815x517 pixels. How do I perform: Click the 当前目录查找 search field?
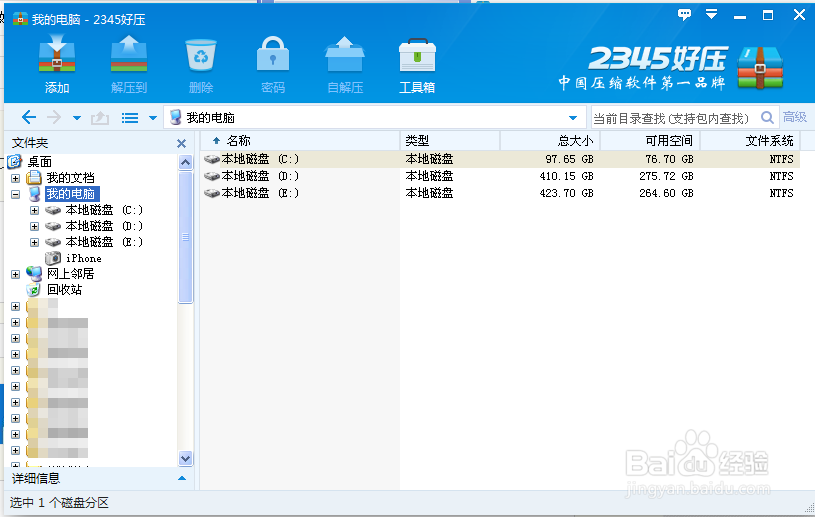tap(675, 118)
